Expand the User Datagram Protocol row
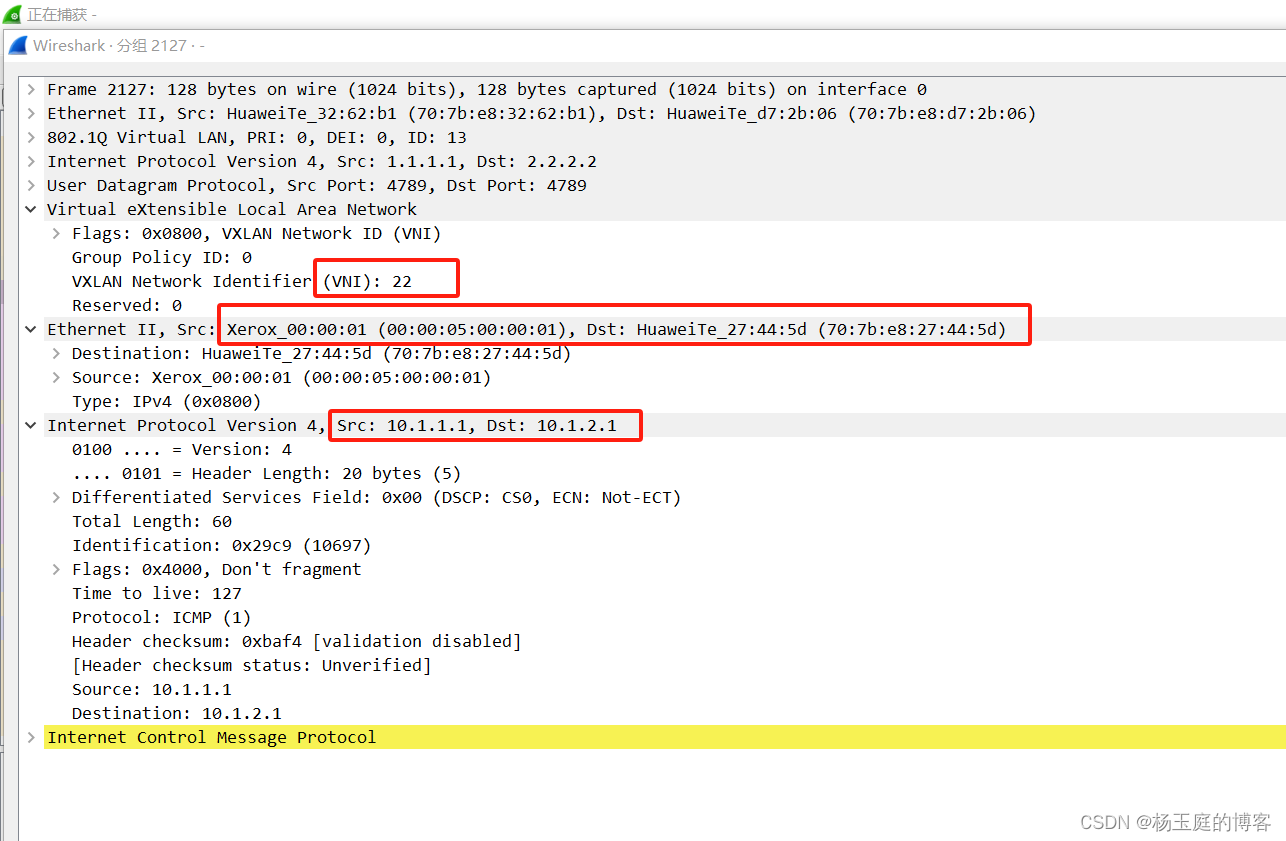 31,185
